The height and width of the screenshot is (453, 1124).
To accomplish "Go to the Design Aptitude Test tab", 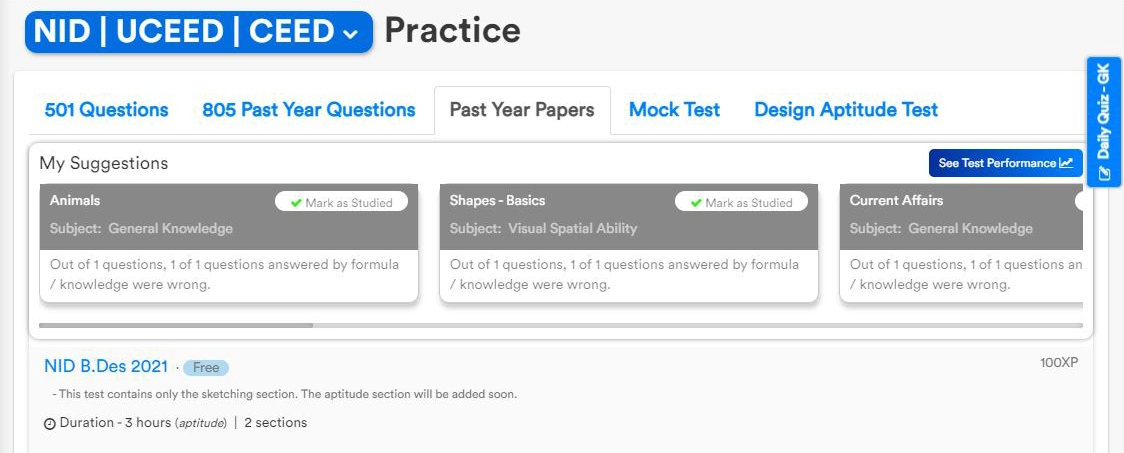I will [x=846, y=110].
